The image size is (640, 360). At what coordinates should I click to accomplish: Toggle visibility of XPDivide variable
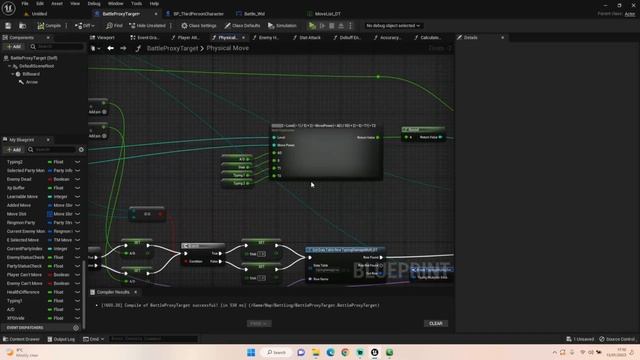[x=77, y=318]
